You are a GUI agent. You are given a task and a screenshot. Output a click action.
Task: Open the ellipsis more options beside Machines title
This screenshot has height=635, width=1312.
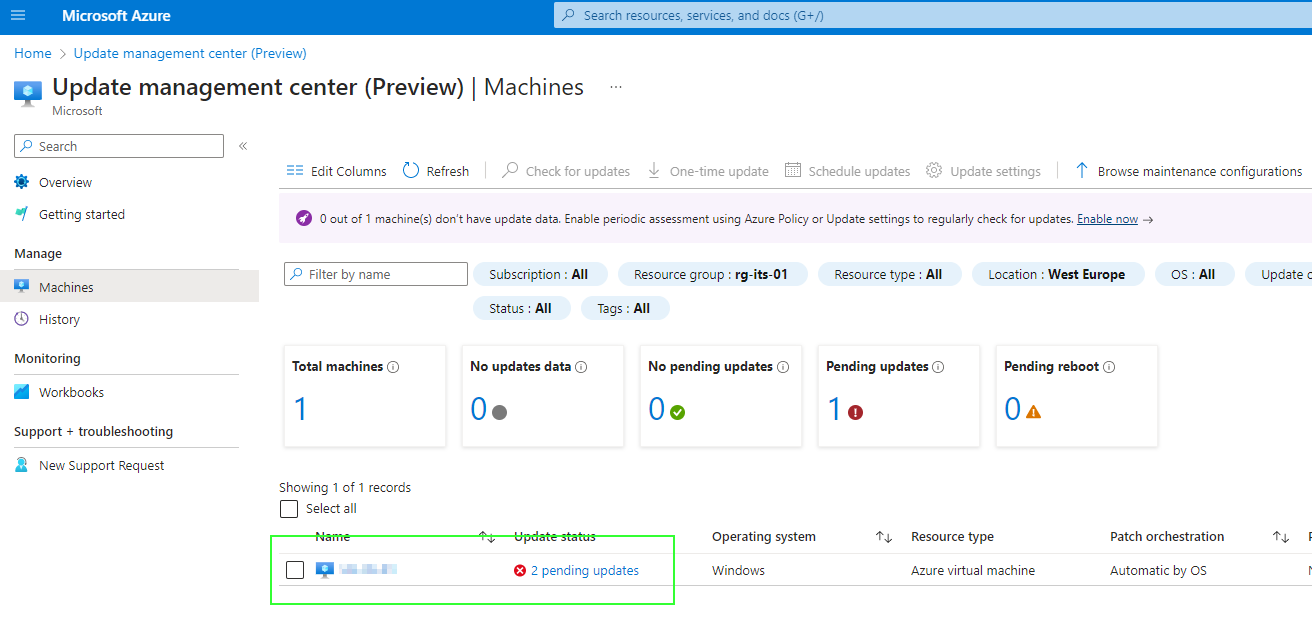(x=616, y=87)
